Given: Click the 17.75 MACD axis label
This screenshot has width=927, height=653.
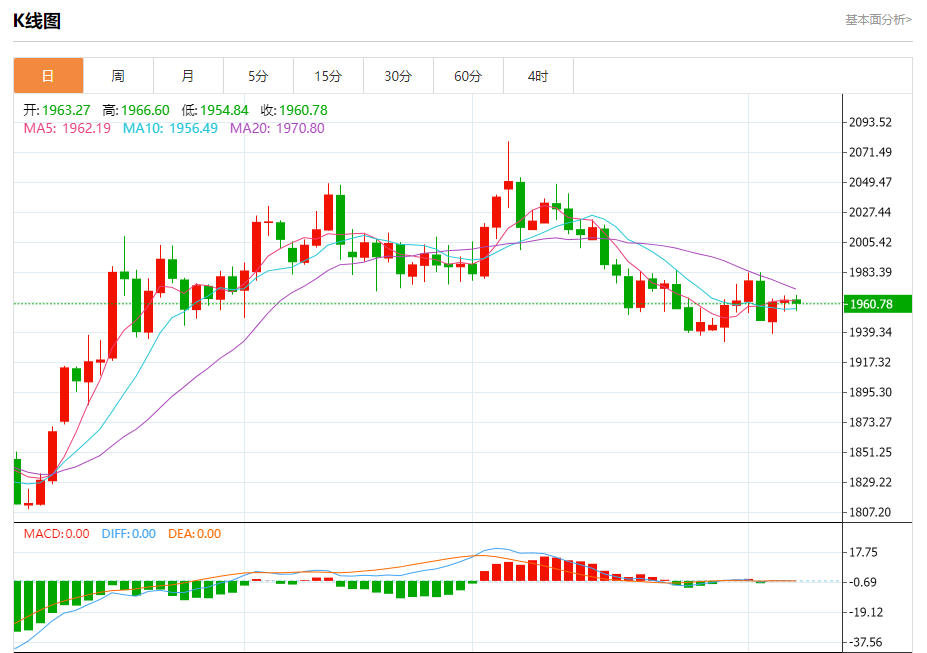Looking at the screenshot, I should tap(864, 553).
